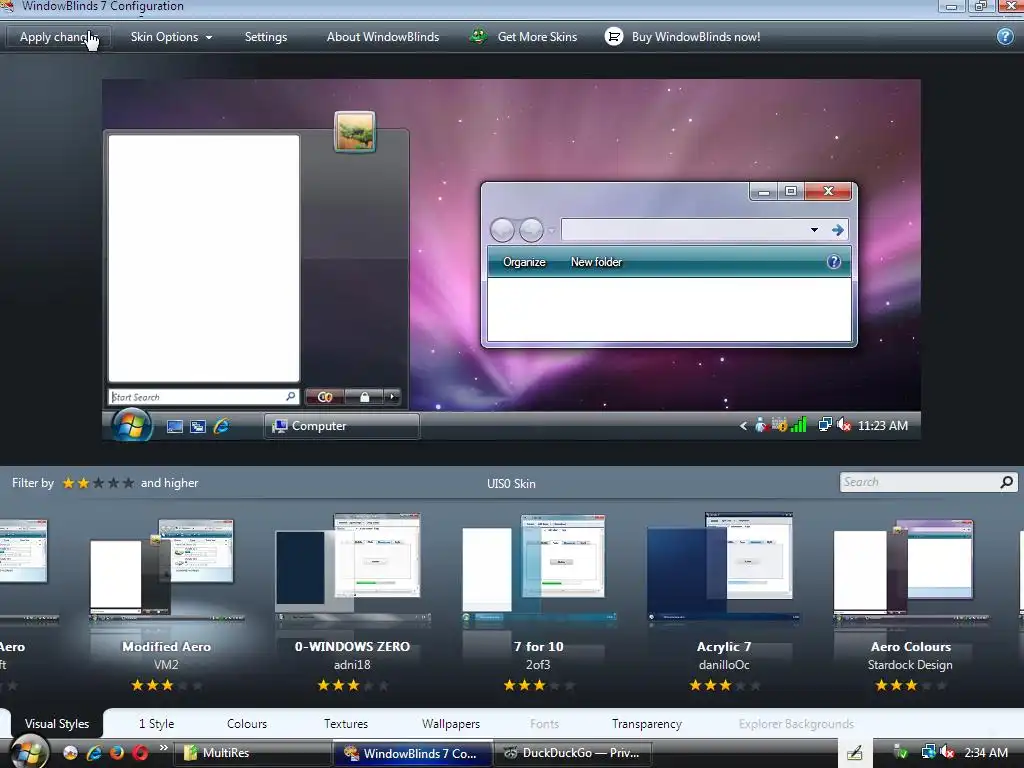This screenshot has width=1024, height=768.
Task: Set the filter to three stars
Action: (x=99, y=483)
